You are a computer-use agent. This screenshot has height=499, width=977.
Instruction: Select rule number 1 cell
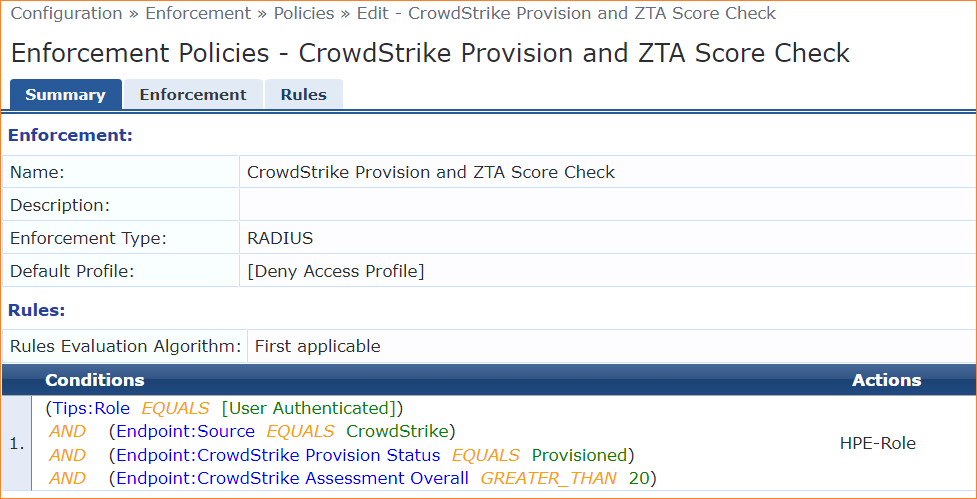pyautogui.click(x=17, y=444)
